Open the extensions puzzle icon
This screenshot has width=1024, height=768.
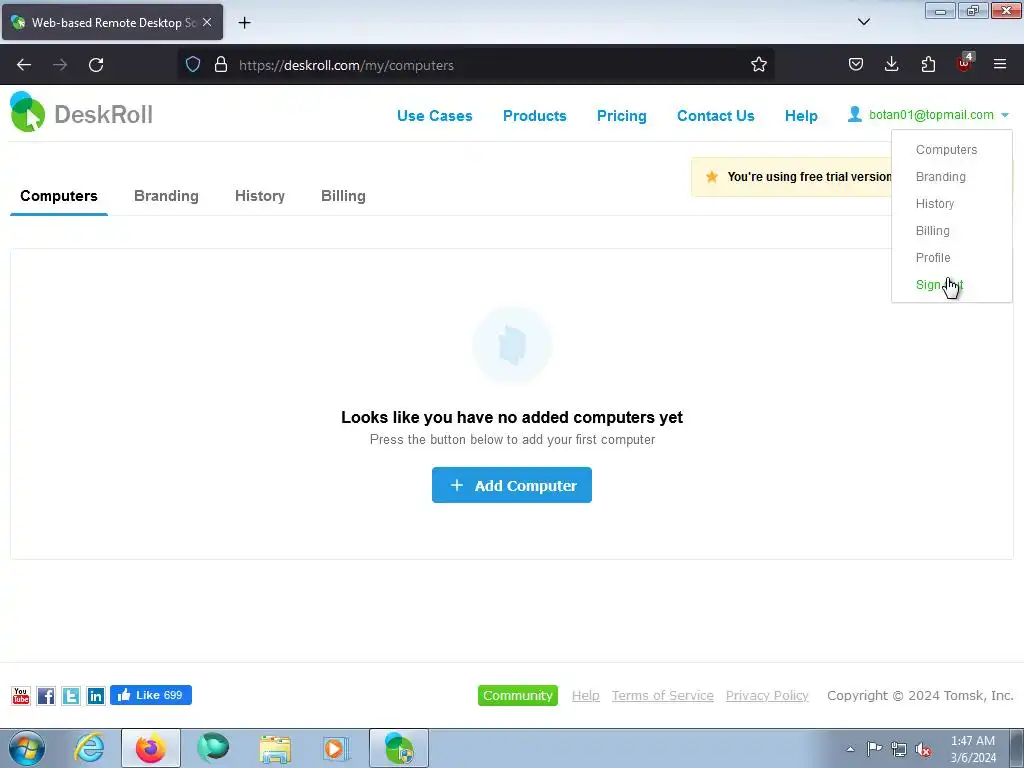pyautogui.click(x=928, y=65)
